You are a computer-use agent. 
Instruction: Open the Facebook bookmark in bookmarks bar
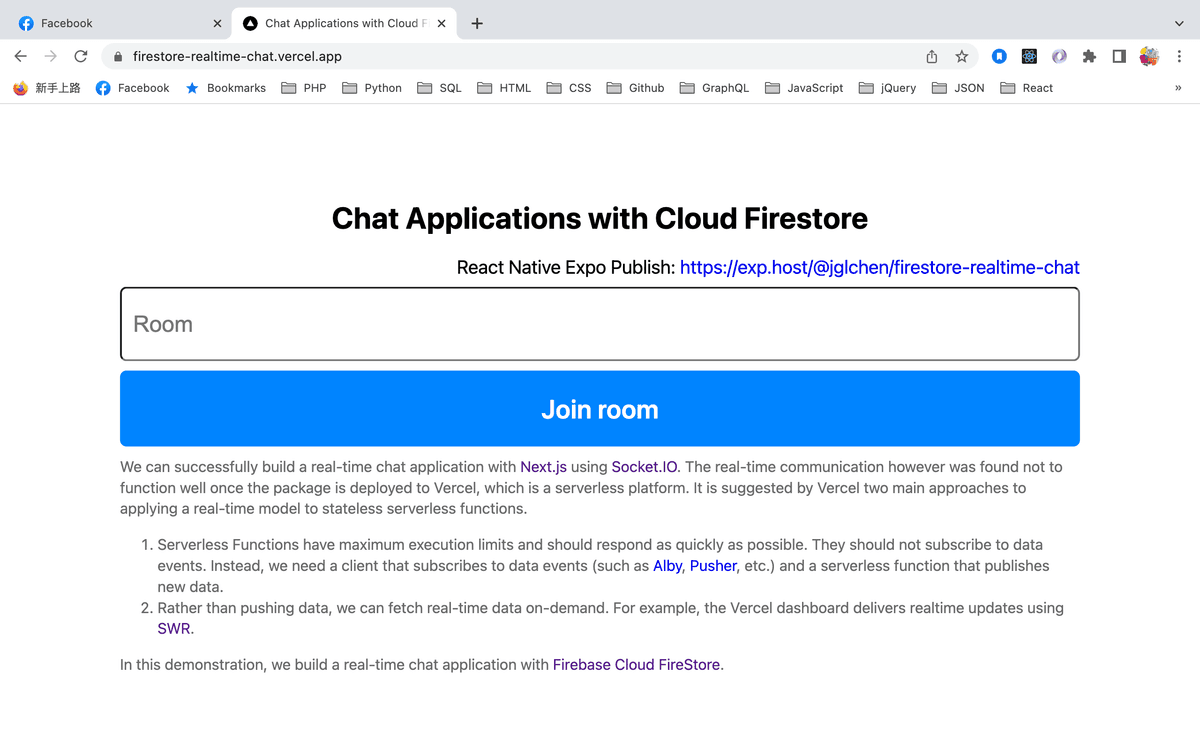point(133,88)
